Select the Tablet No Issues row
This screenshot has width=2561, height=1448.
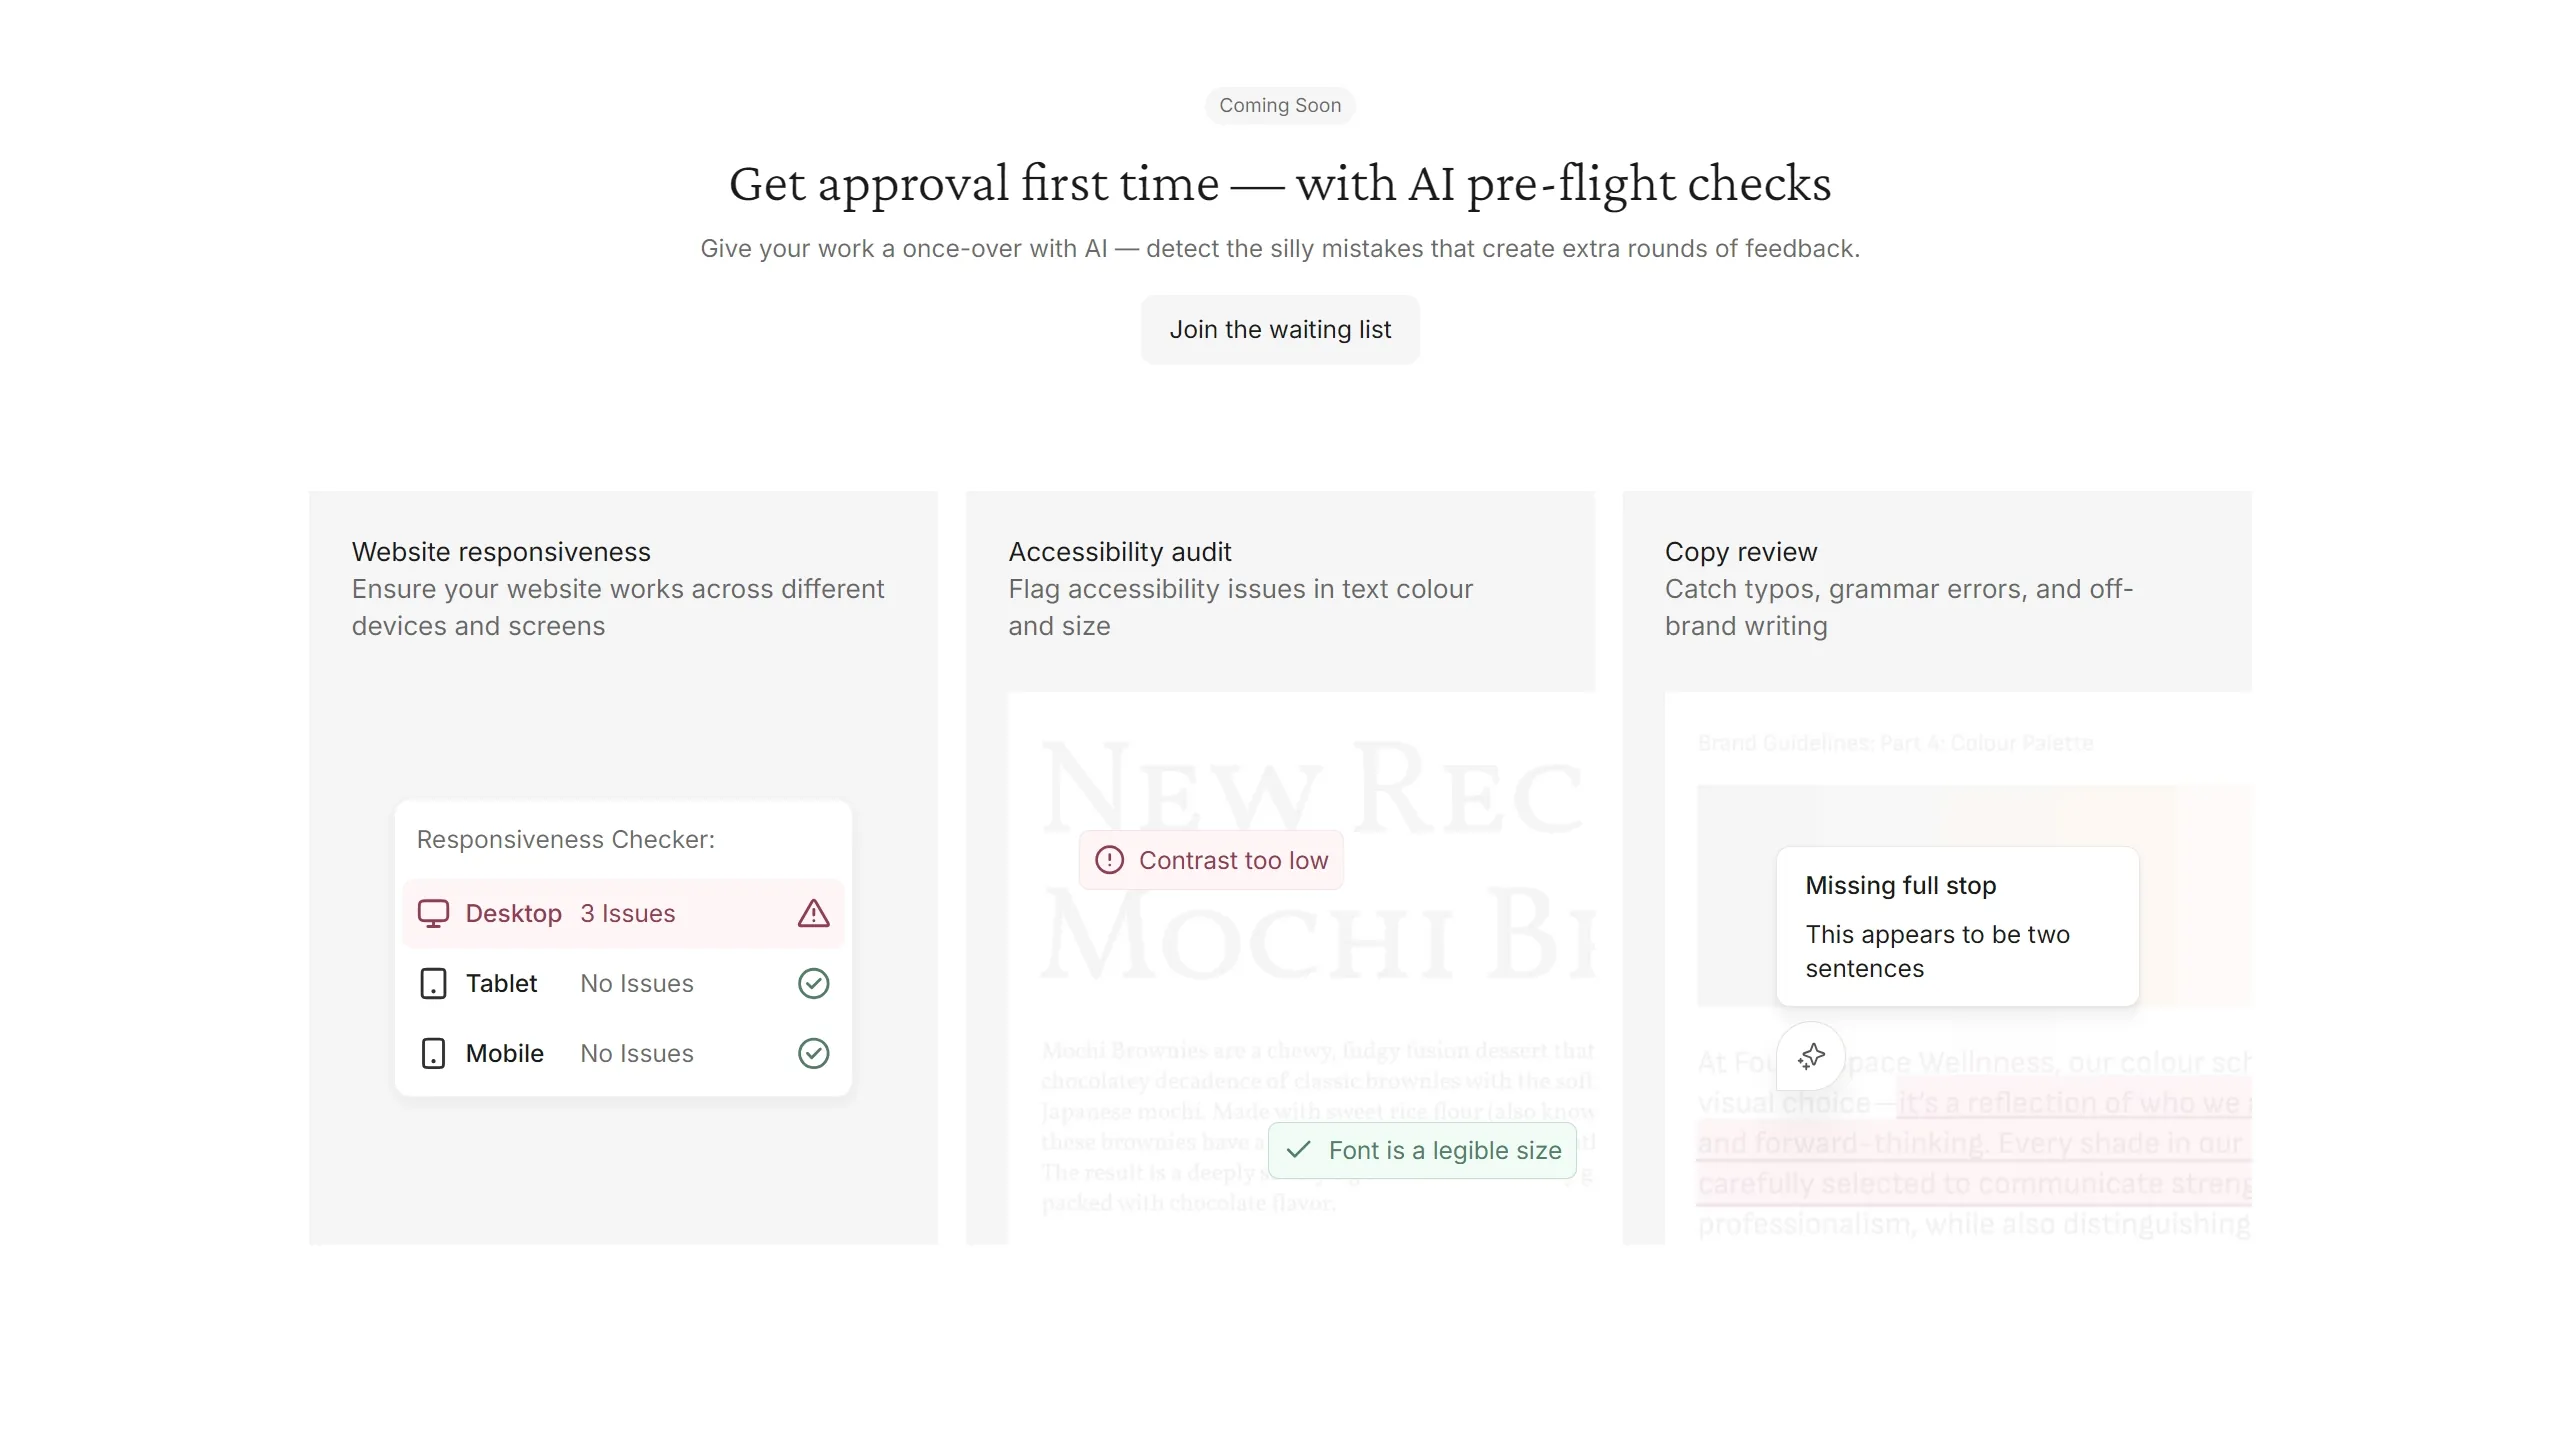coord(623,983)
